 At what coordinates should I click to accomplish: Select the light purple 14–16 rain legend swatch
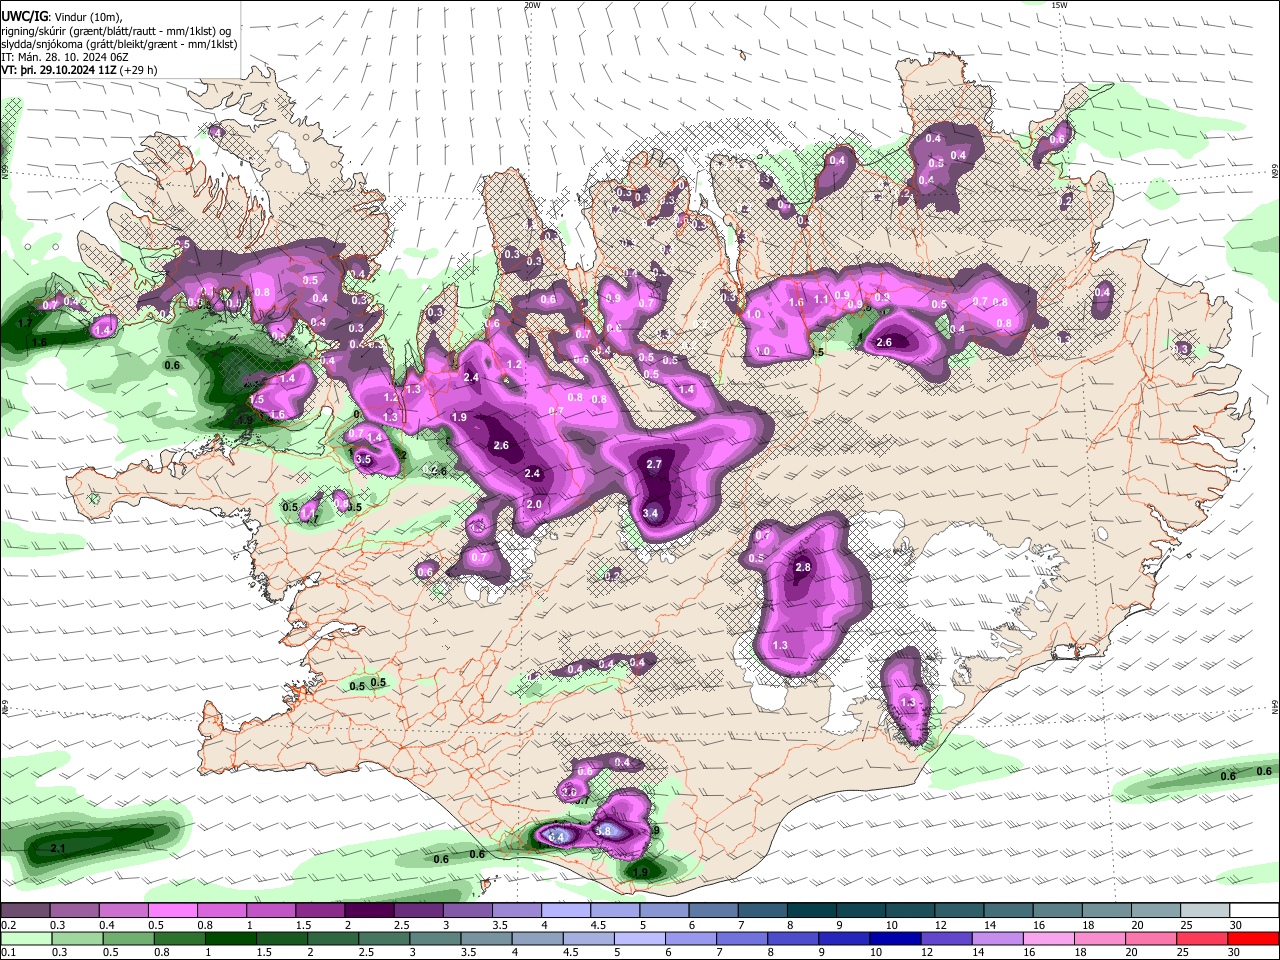[x=999, y=939]
